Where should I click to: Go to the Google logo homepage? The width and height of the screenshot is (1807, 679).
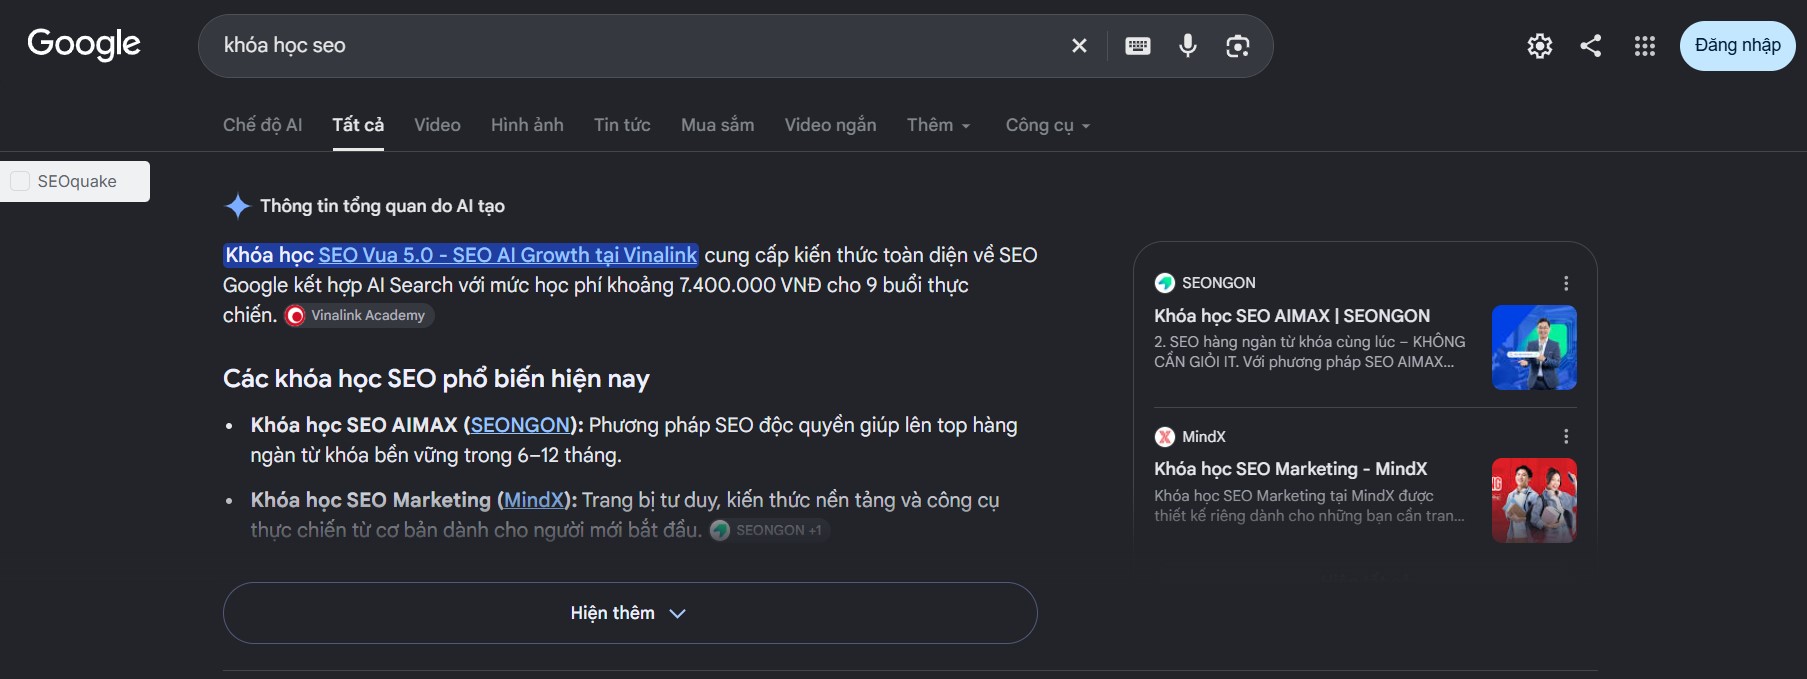point(84,44)
